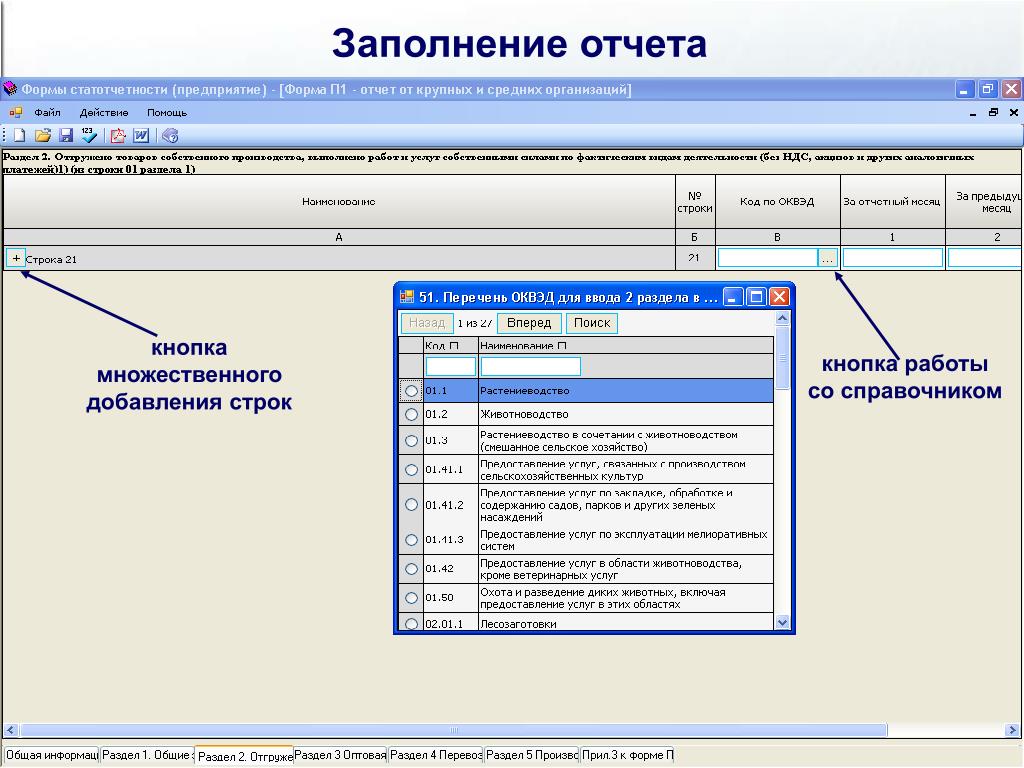Click the Код по ОКВЭД column header

coord(777,202)
